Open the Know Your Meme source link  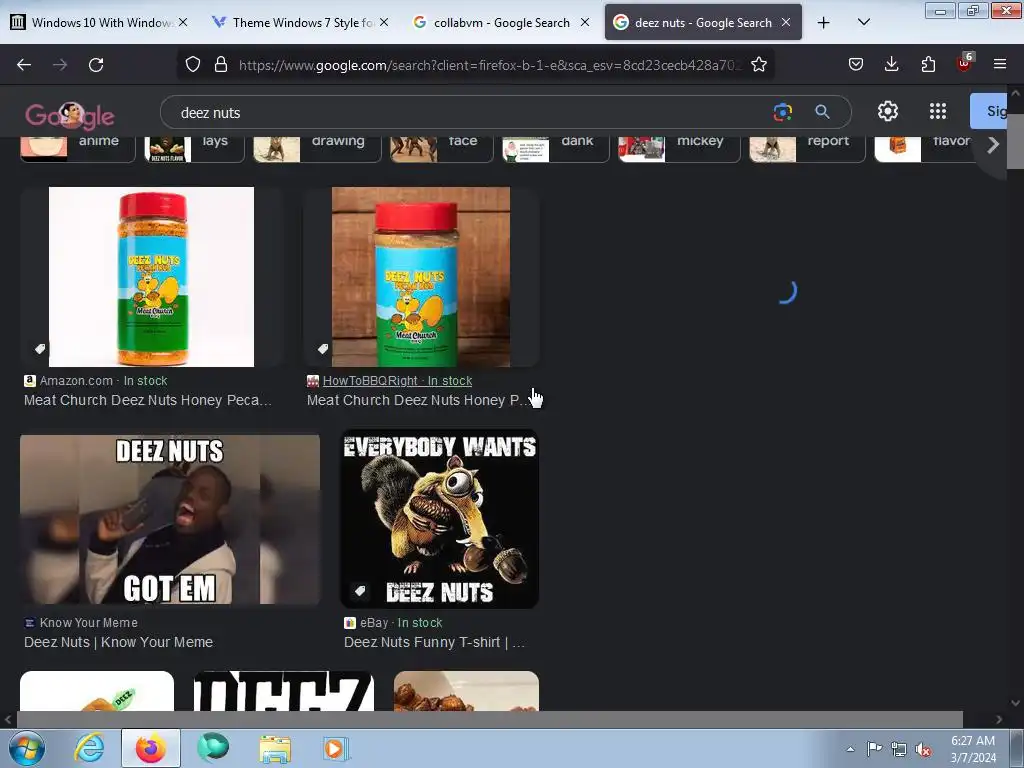(88, 623)
